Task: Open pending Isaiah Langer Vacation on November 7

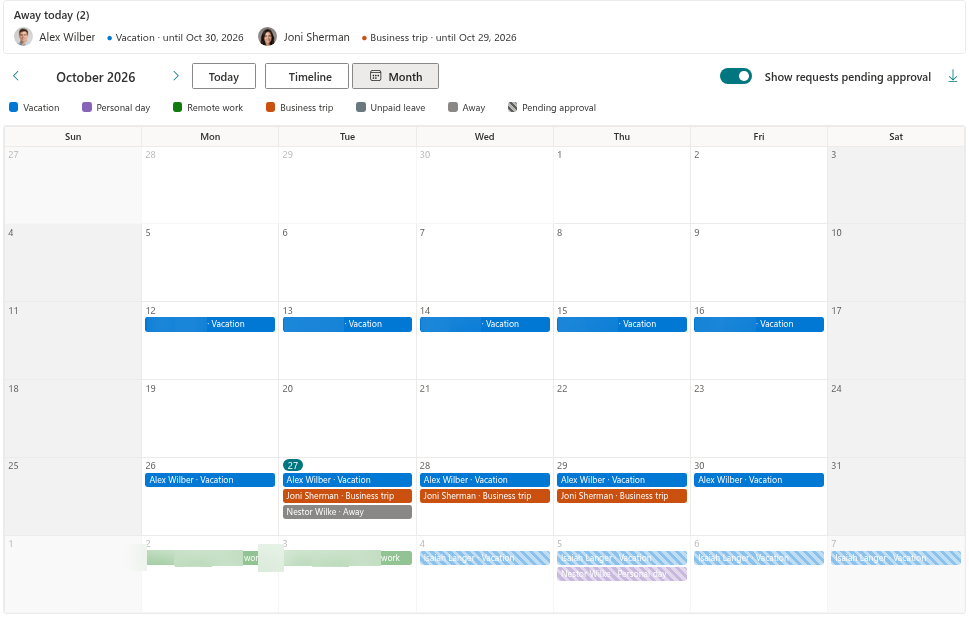Action: click(x=896, y=558)
